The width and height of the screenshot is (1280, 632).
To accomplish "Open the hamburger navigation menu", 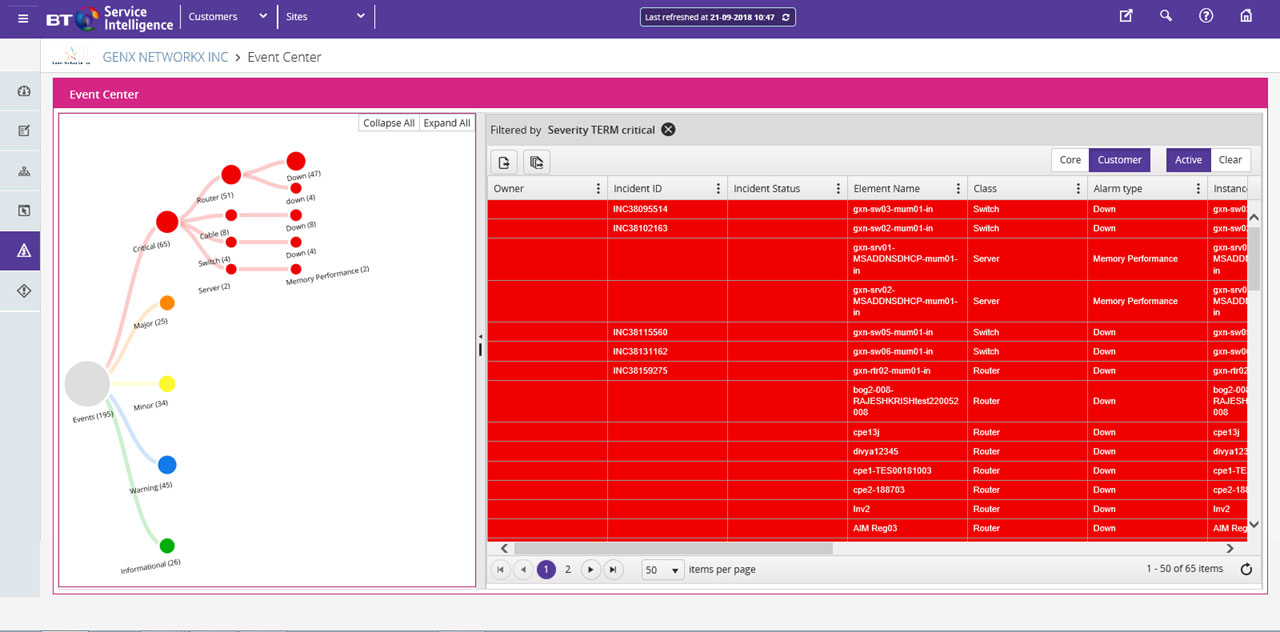I will (x=23, y=18).
